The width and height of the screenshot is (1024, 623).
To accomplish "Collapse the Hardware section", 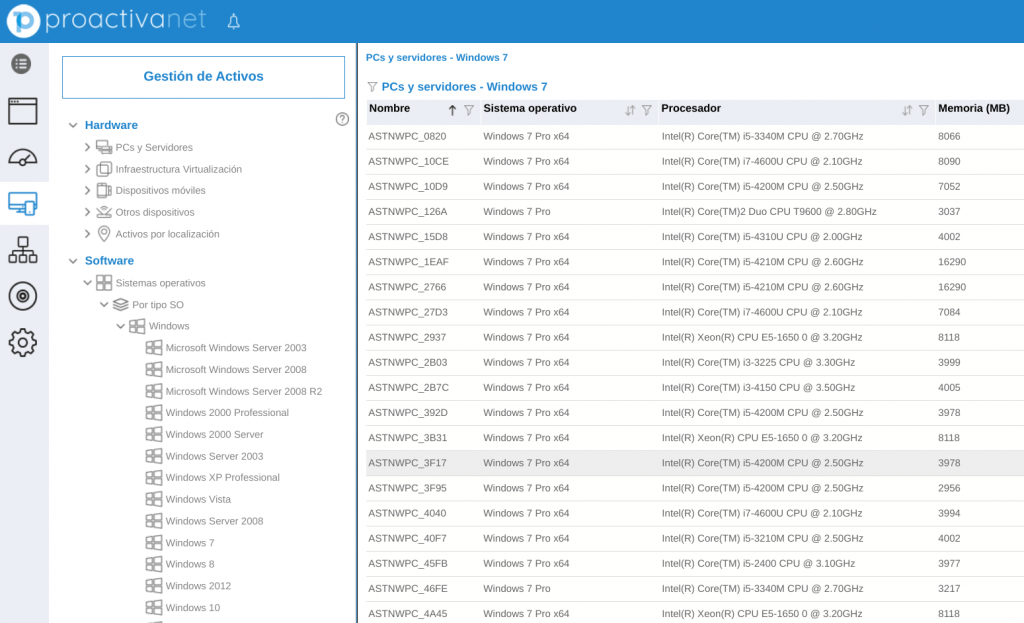I will point(73,125).
